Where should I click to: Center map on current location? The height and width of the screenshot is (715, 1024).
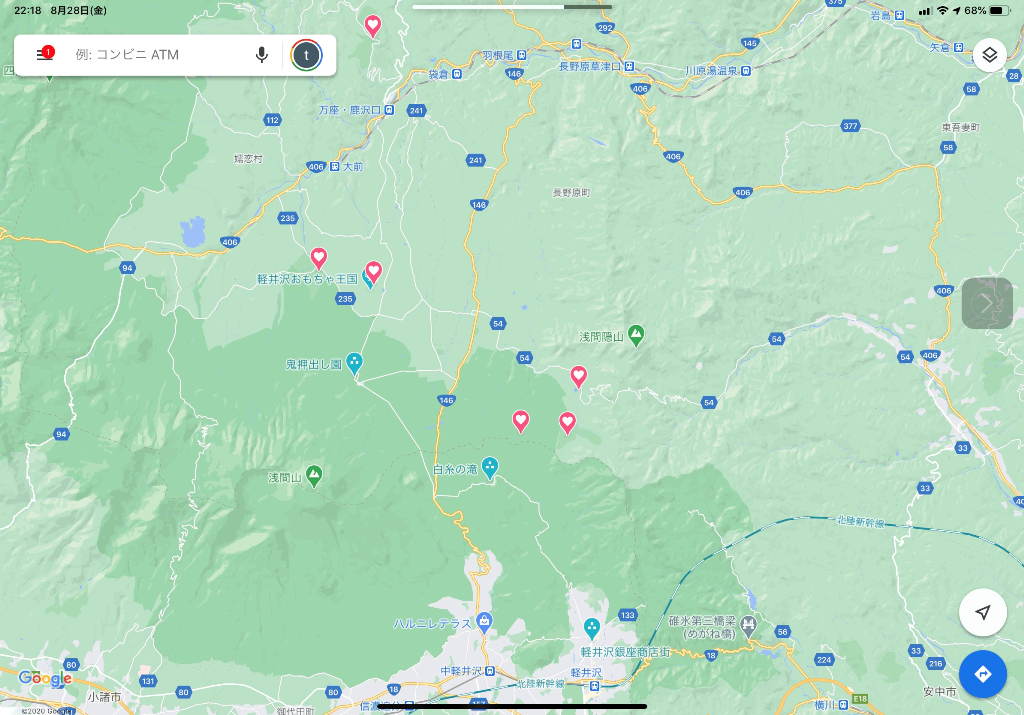pyautogui.click(x=983, y=612)
